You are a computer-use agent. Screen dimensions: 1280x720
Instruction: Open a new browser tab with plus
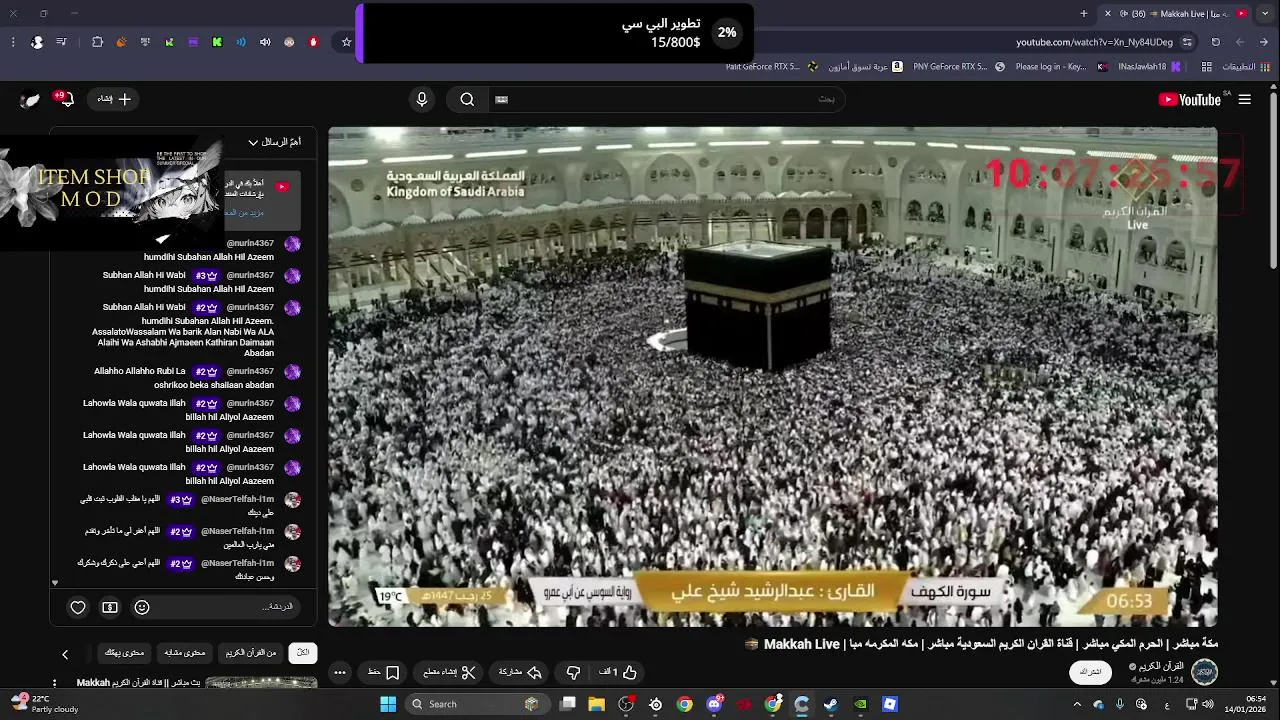pos(1084,13)
